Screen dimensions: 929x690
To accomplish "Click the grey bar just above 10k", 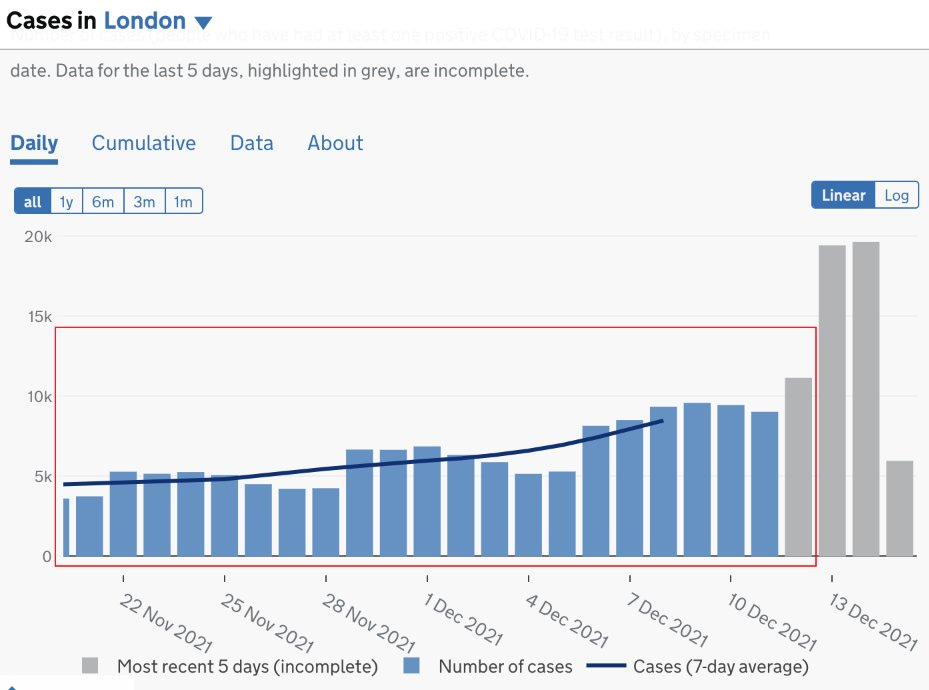I will [x=798, y=467].
